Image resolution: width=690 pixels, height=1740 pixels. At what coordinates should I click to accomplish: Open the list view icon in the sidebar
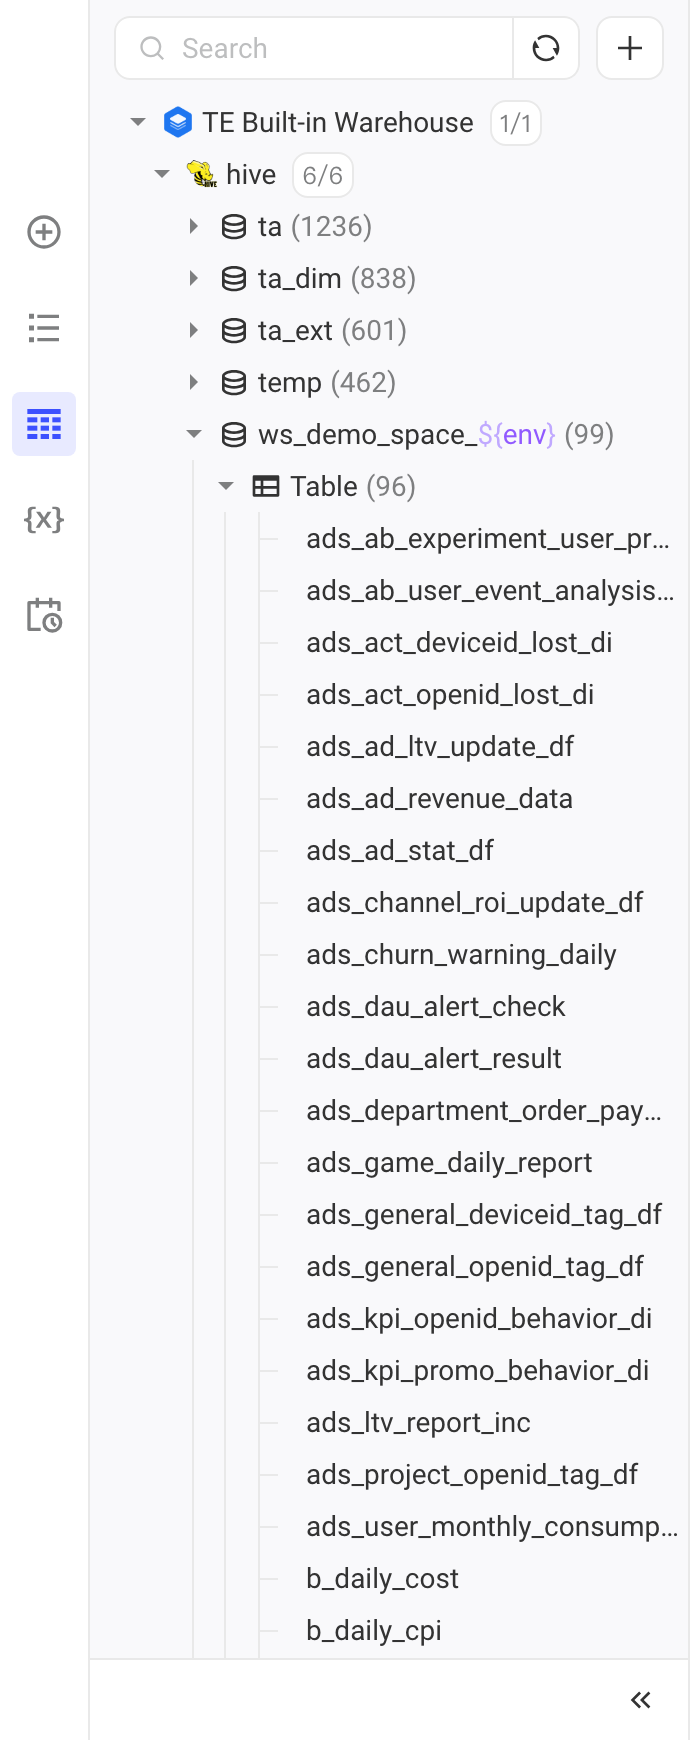(44, 328)
